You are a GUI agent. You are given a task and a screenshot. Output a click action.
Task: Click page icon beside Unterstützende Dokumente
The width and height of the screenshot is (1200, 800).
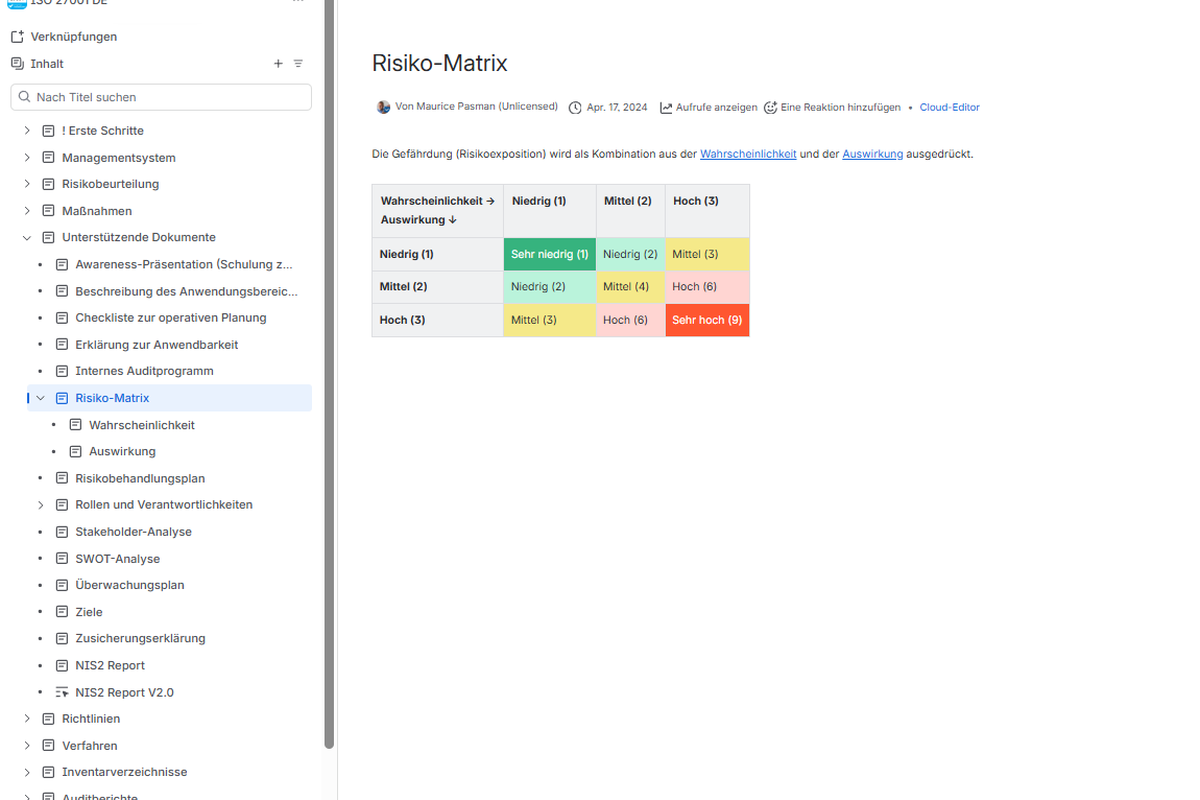(x=48, y=238)
